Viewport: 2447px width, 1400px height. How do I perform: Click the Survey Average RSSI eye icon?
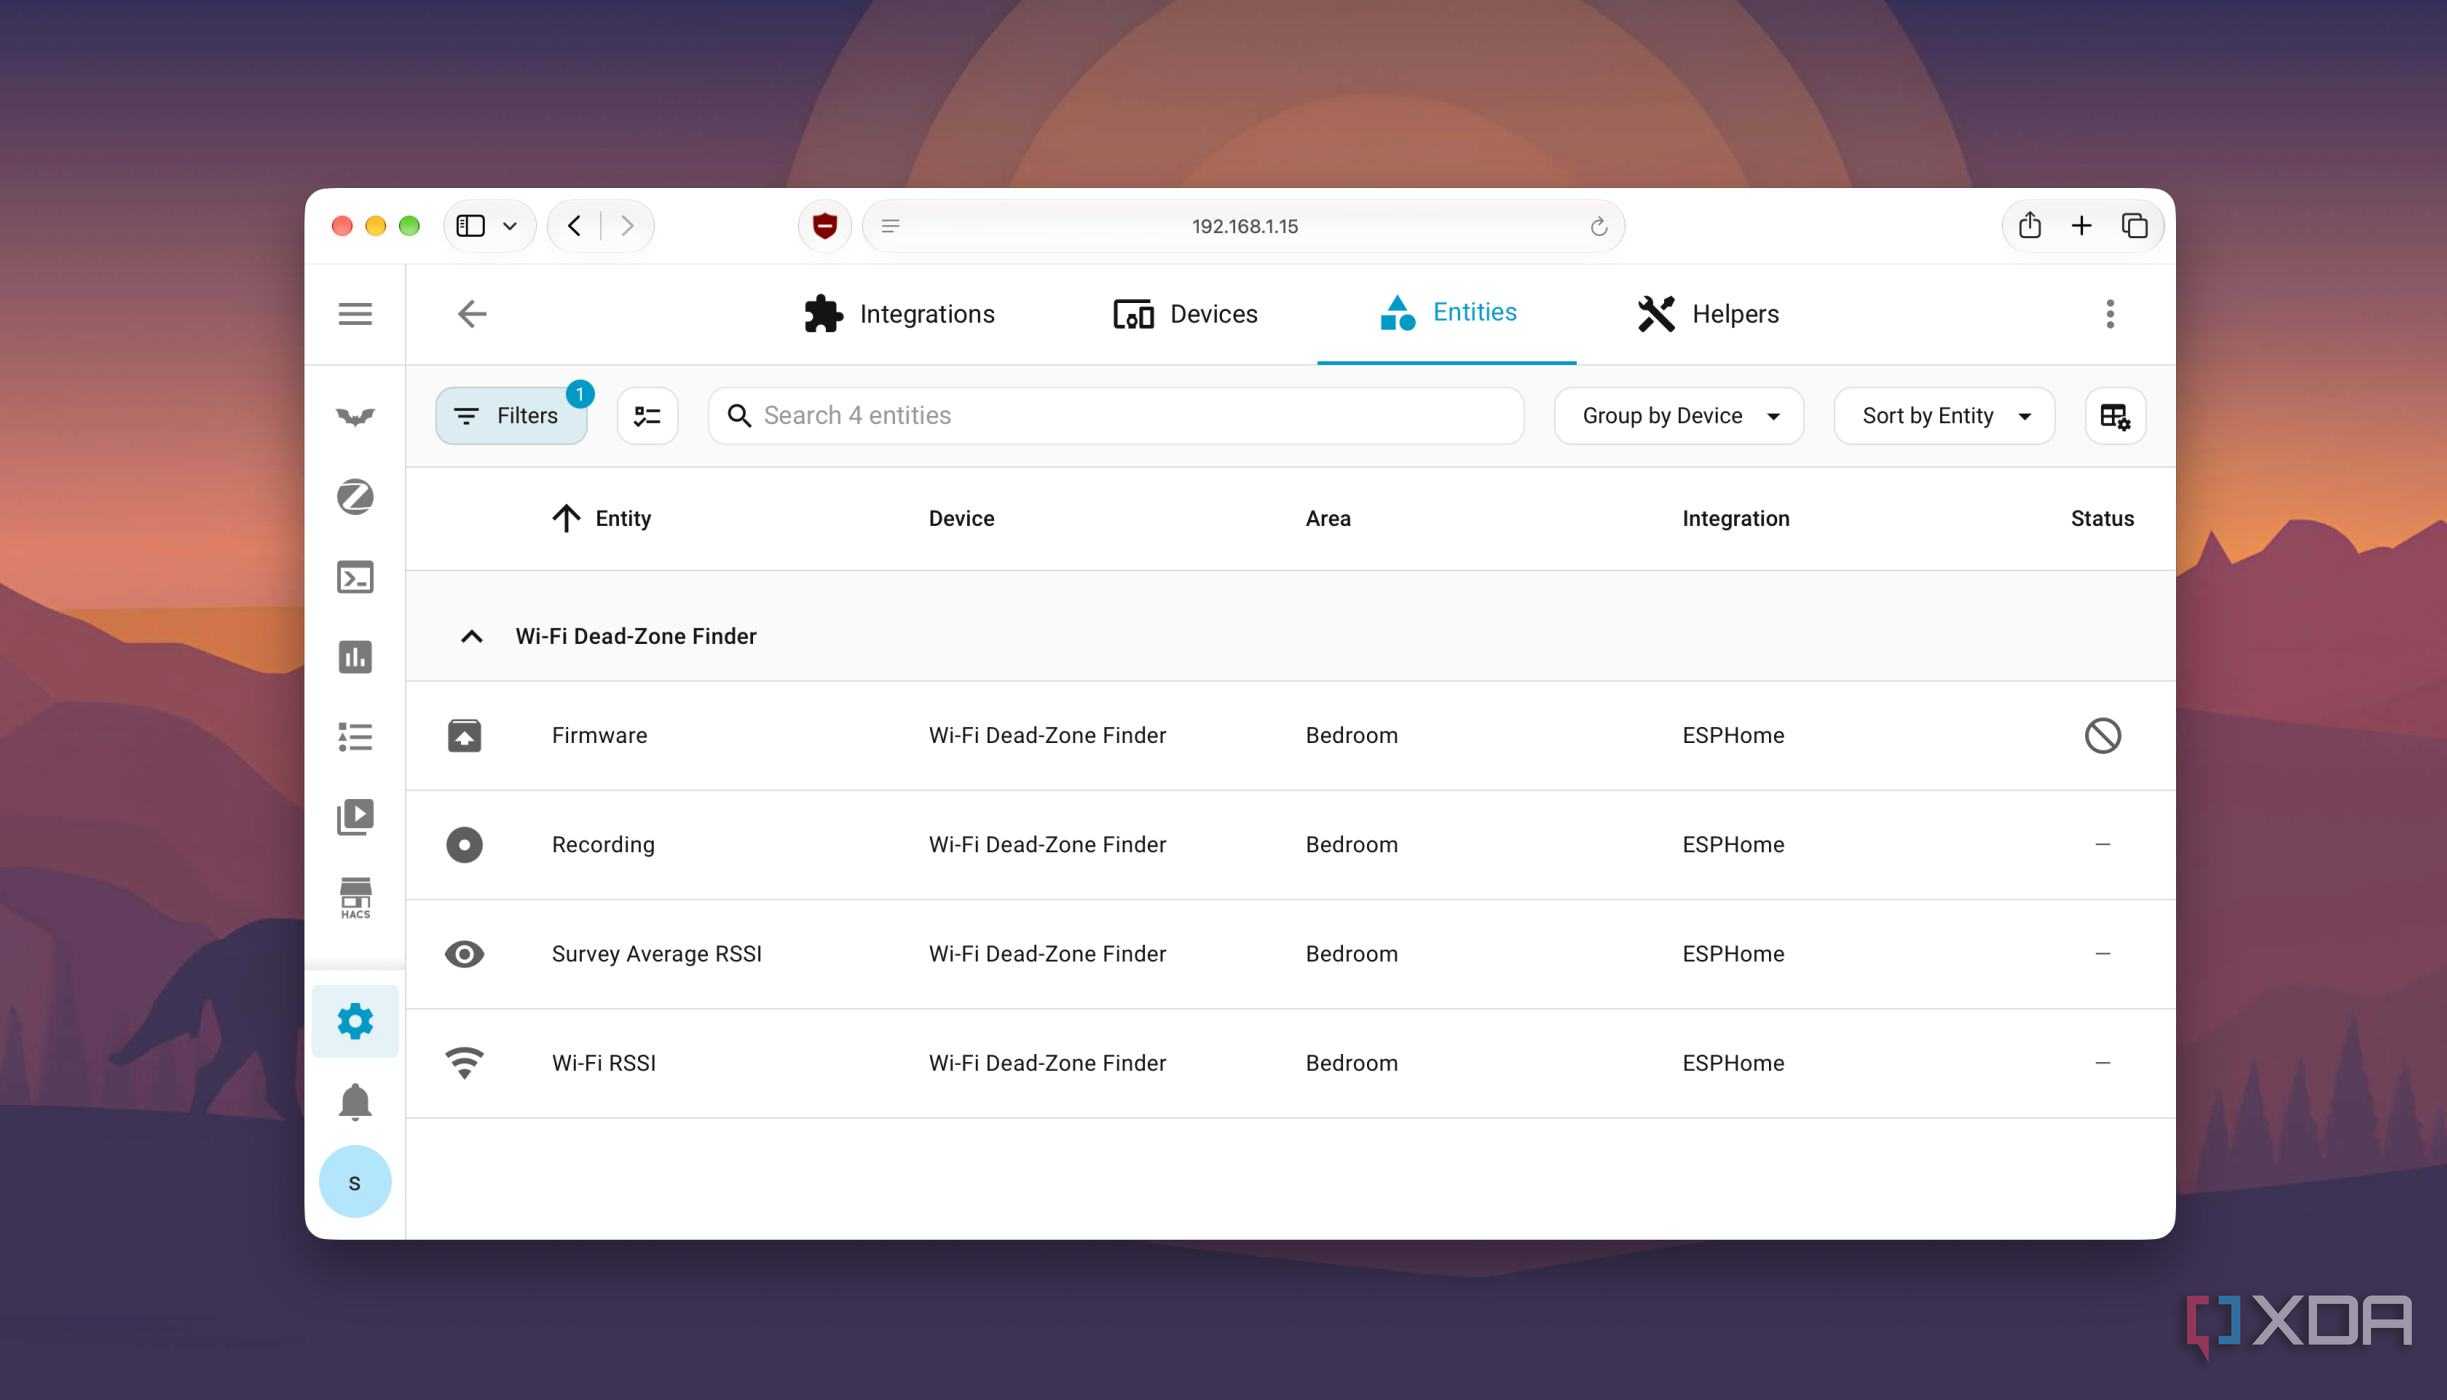coord(464,954)
